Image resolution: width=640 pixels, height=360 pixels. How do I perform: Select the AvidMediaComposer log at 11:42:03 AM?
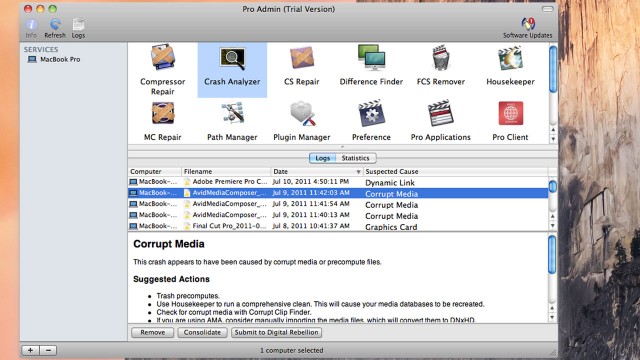point(338,193)
